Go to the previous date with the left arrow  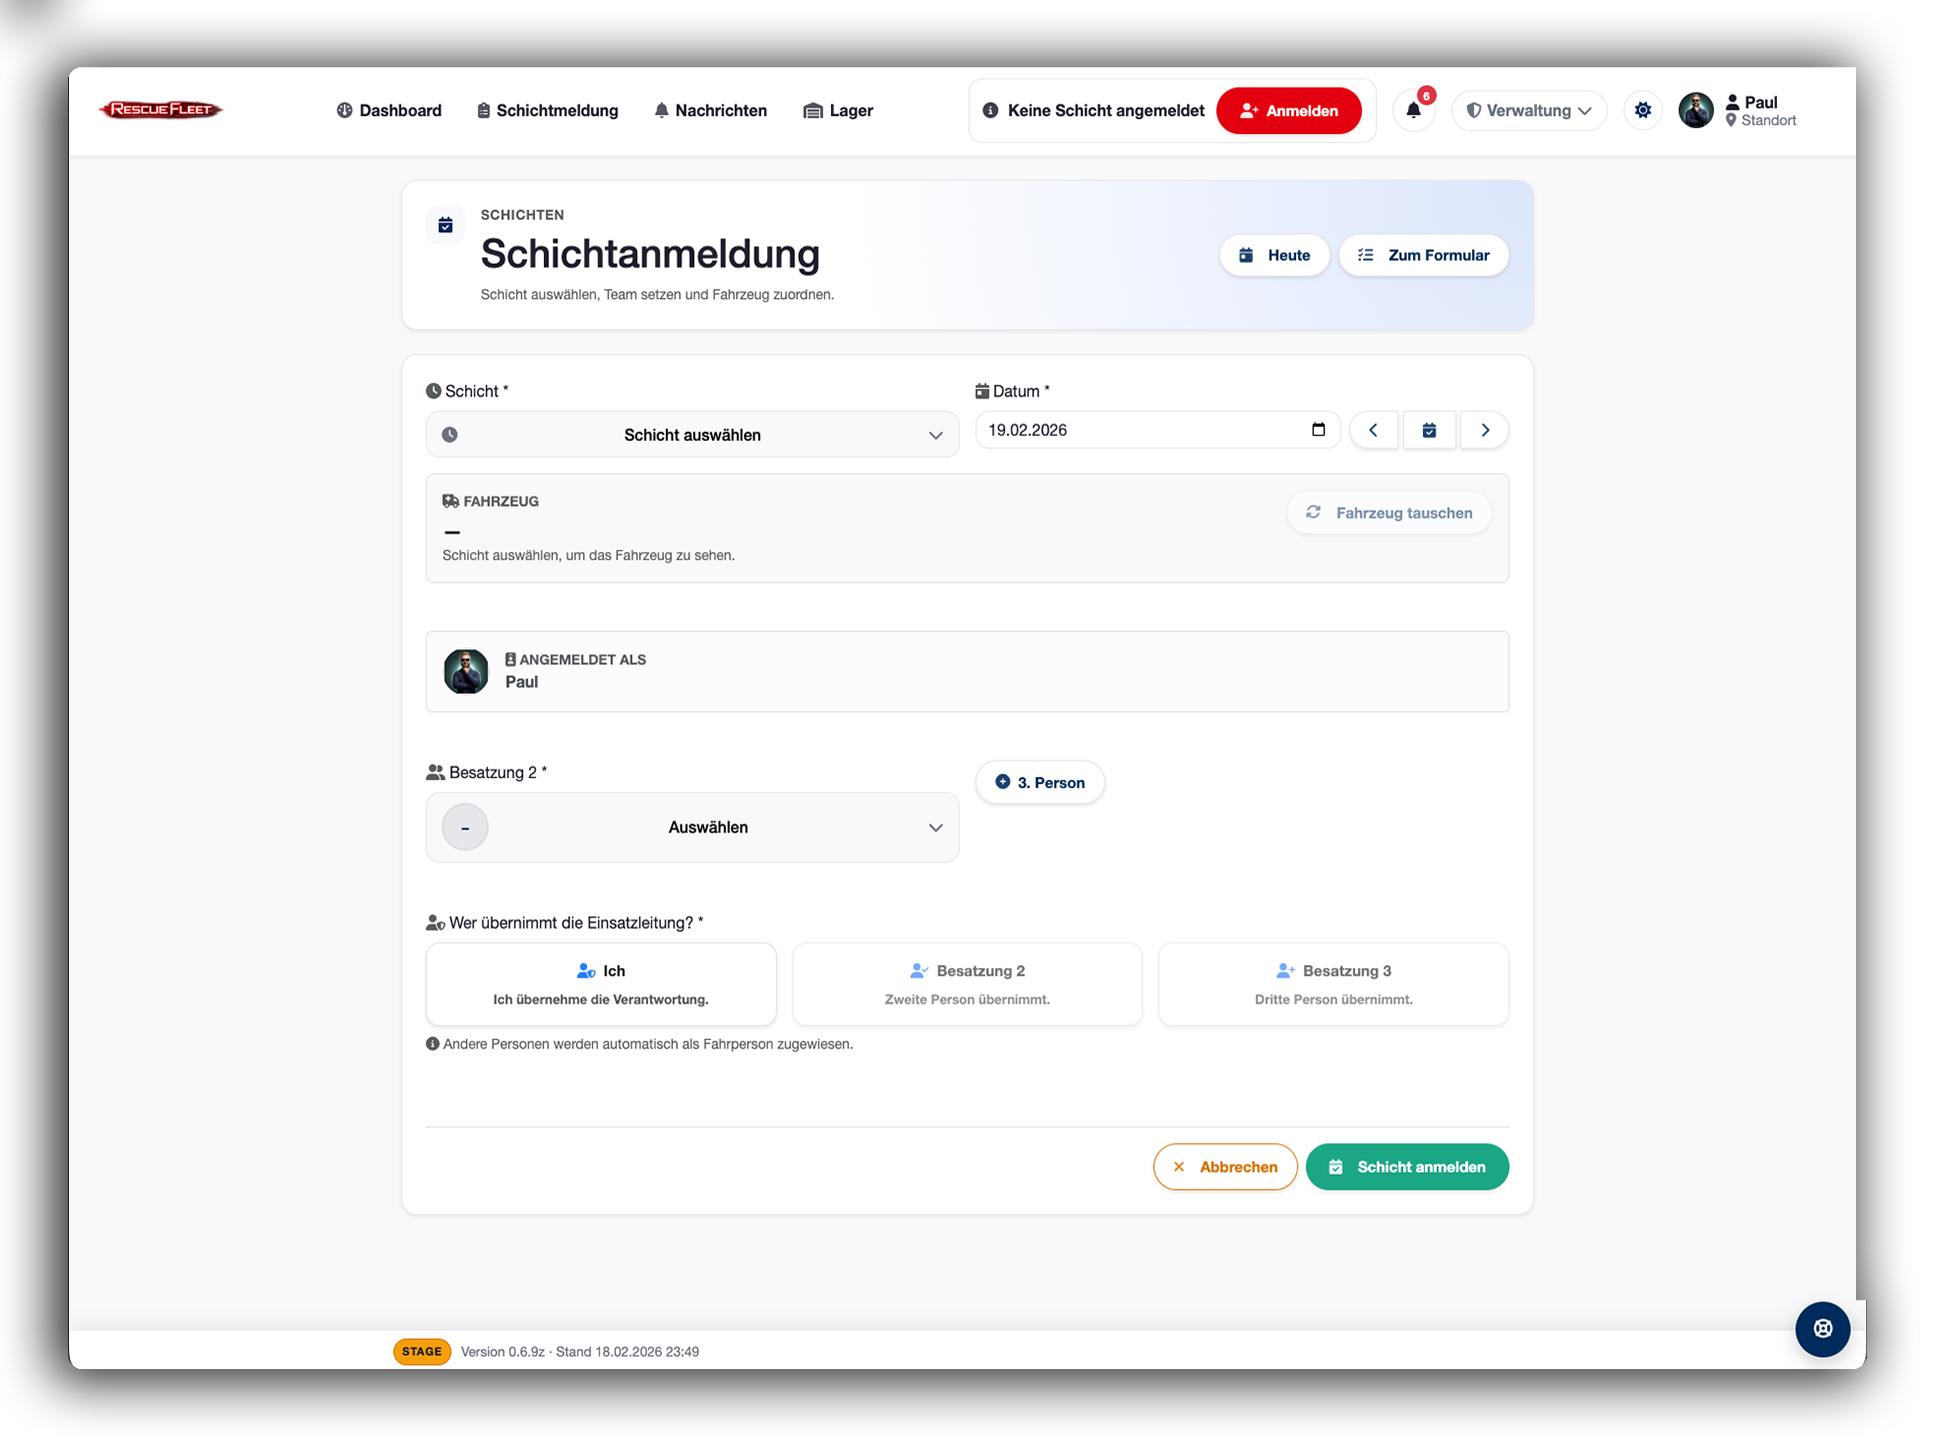(x=1374, y=430)
